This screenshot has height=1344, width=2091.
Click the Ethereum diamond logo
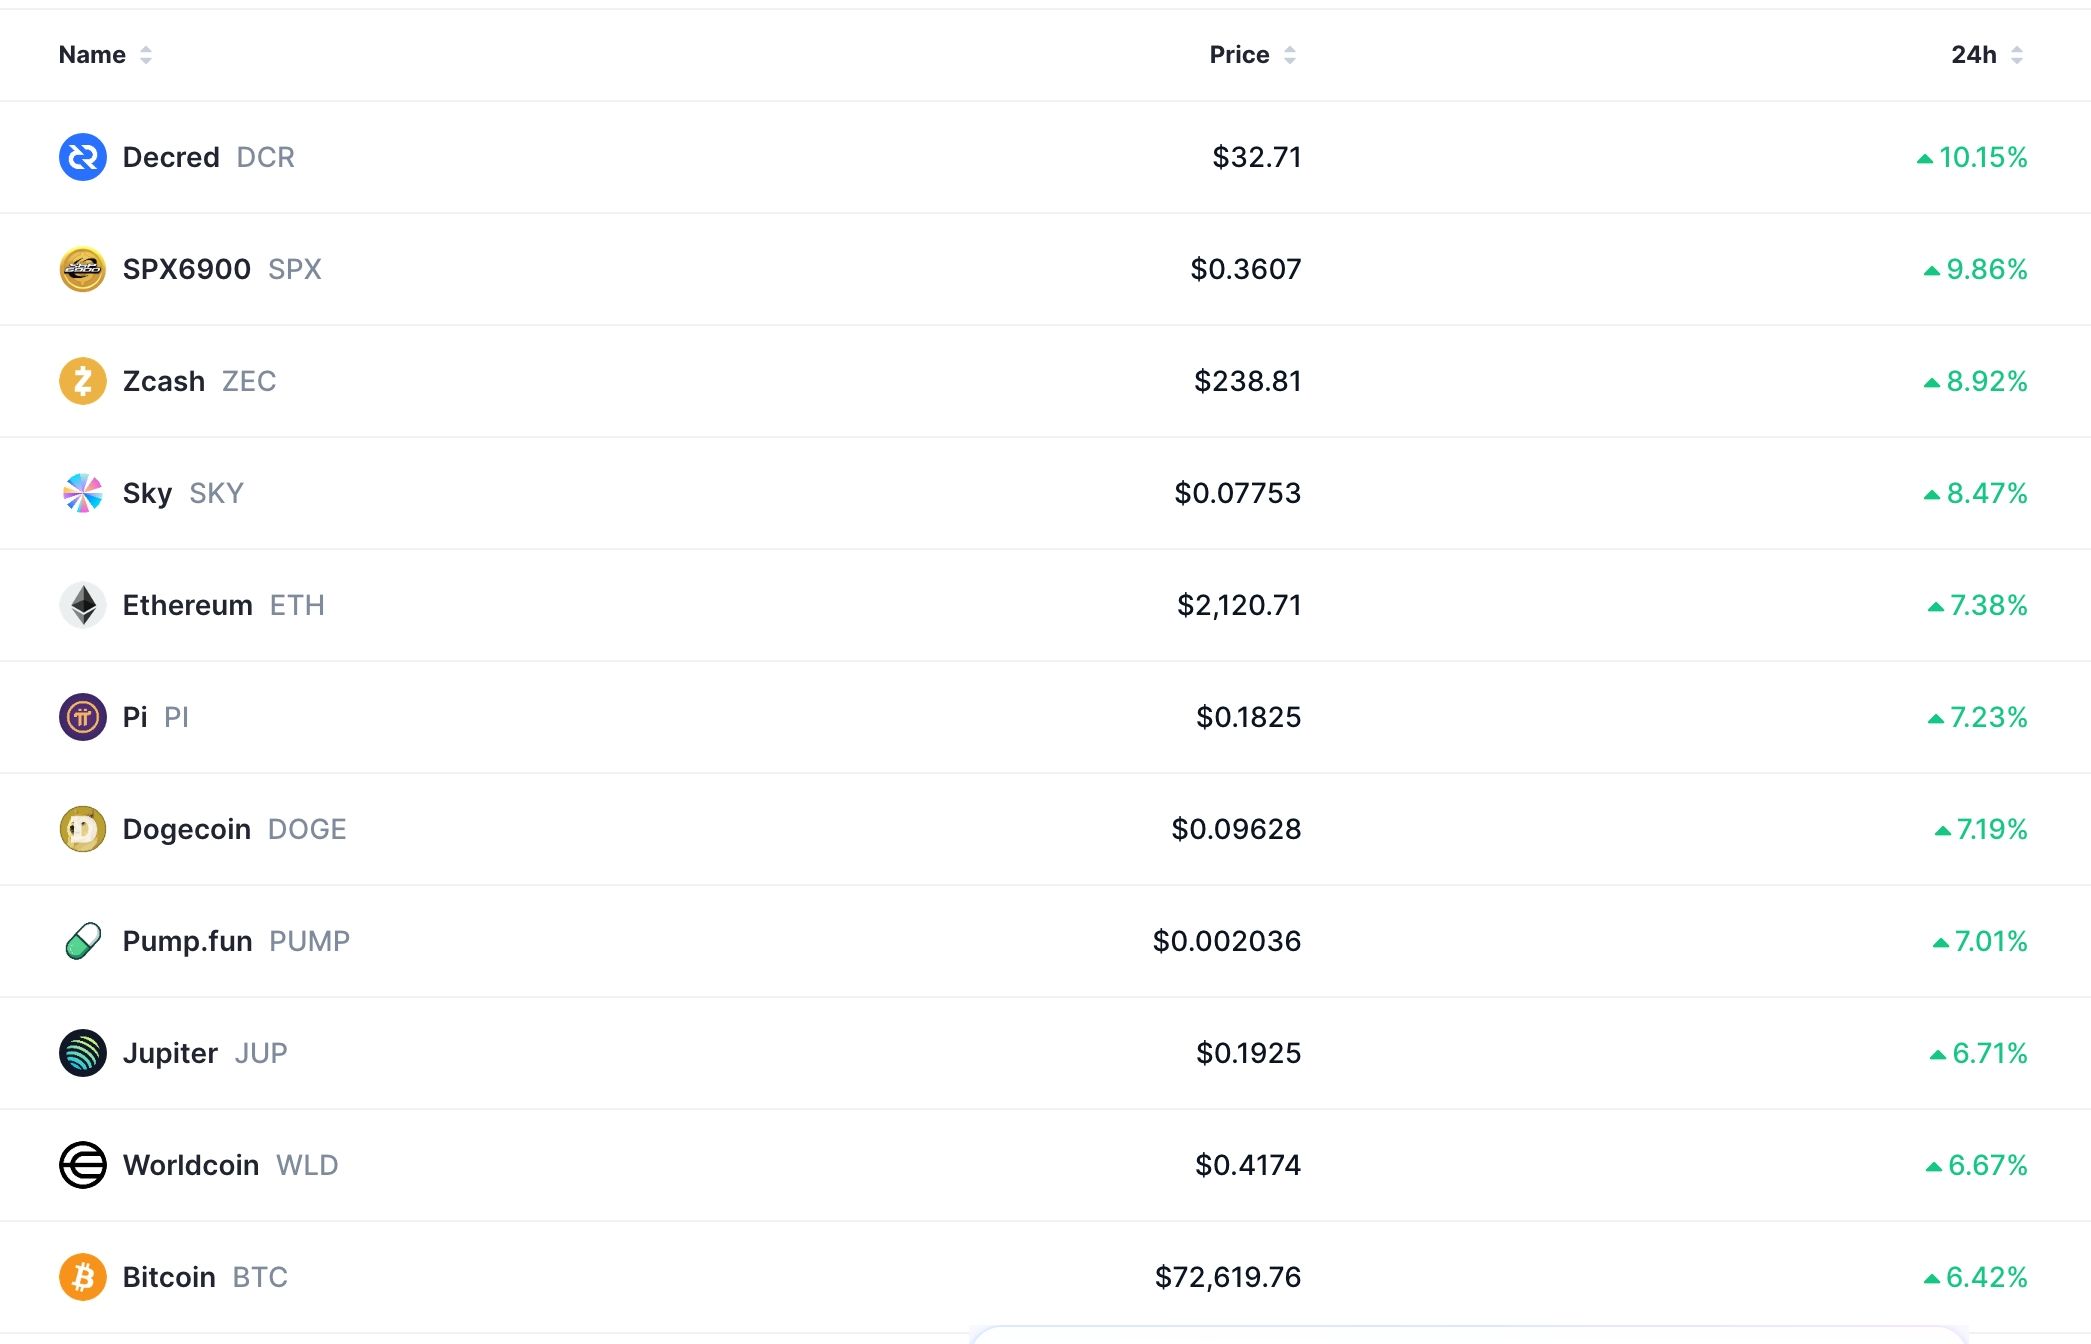[82, 605]
